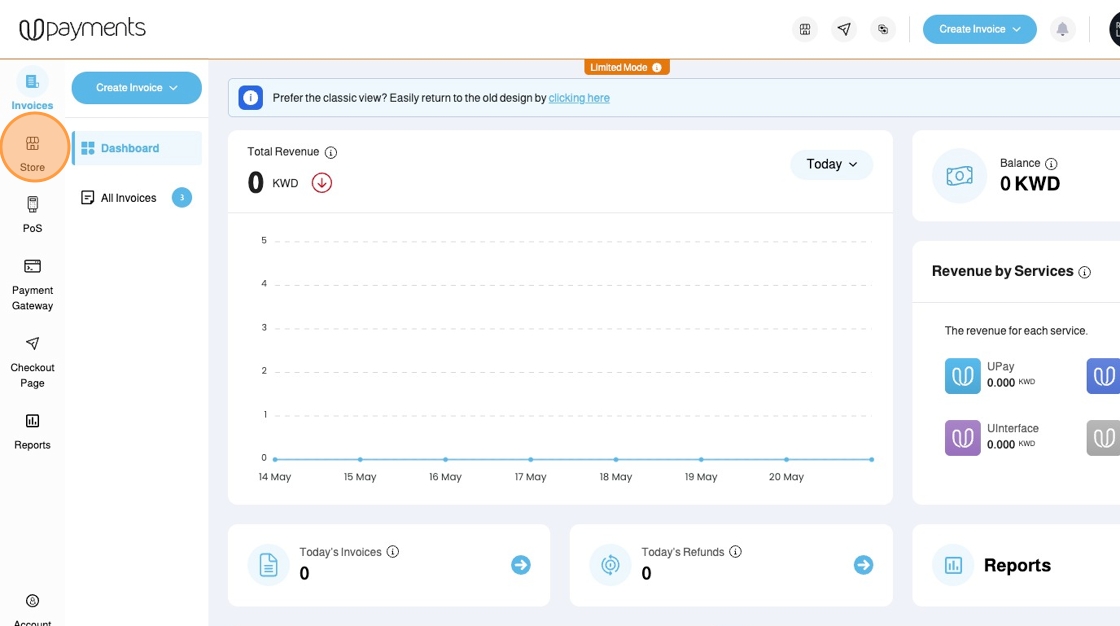Open sidebar Create Invoice dropdown button
The width and height of the screenshot is (1120, 626).
(136, 87)
